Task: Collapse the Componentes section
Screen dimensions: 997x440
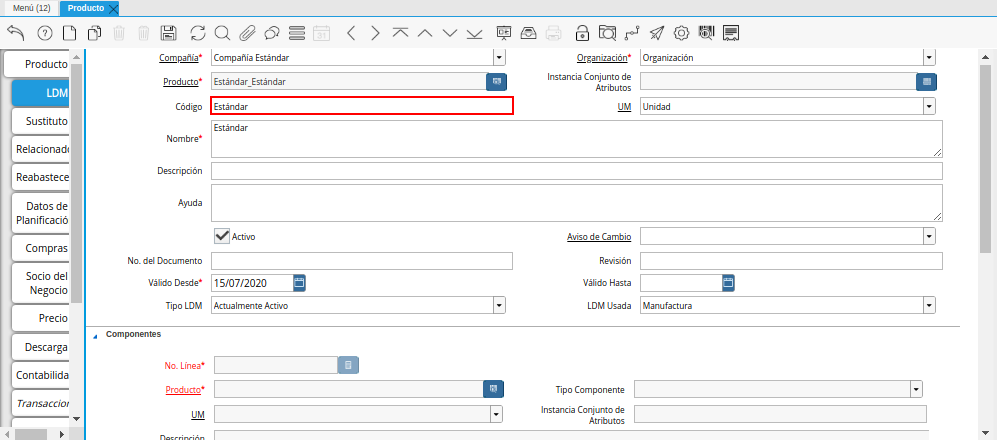Action: [x=96, y=336]
